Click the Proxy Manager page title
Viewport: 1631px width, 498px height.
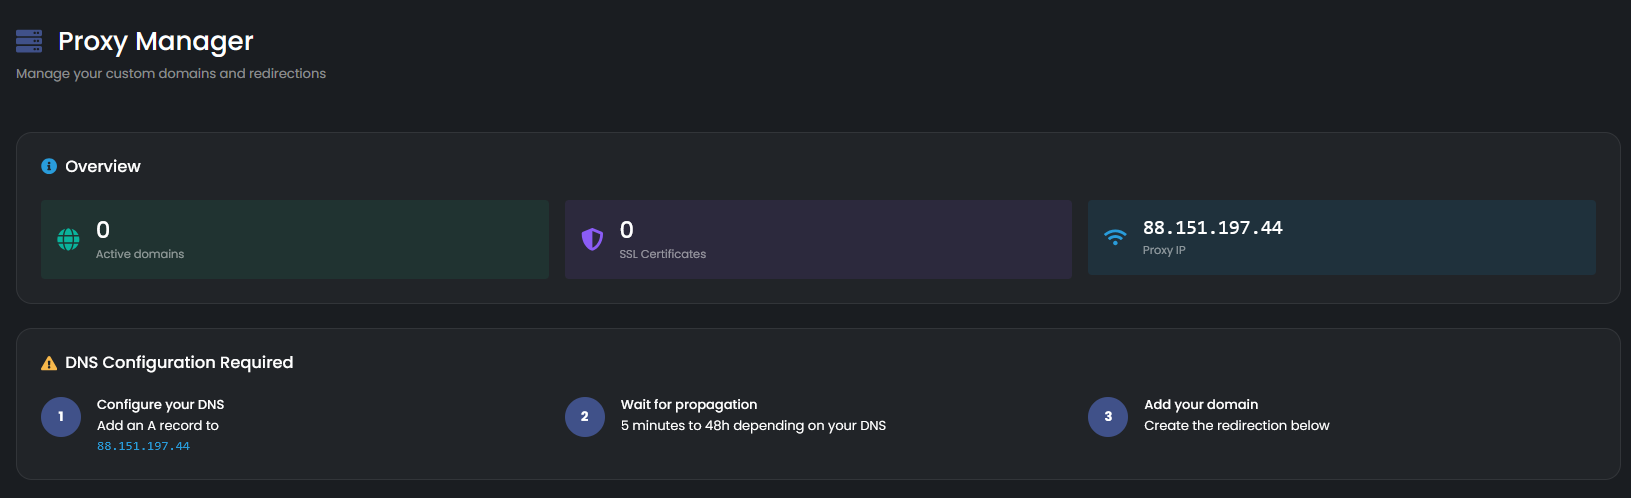coord(156,41)
